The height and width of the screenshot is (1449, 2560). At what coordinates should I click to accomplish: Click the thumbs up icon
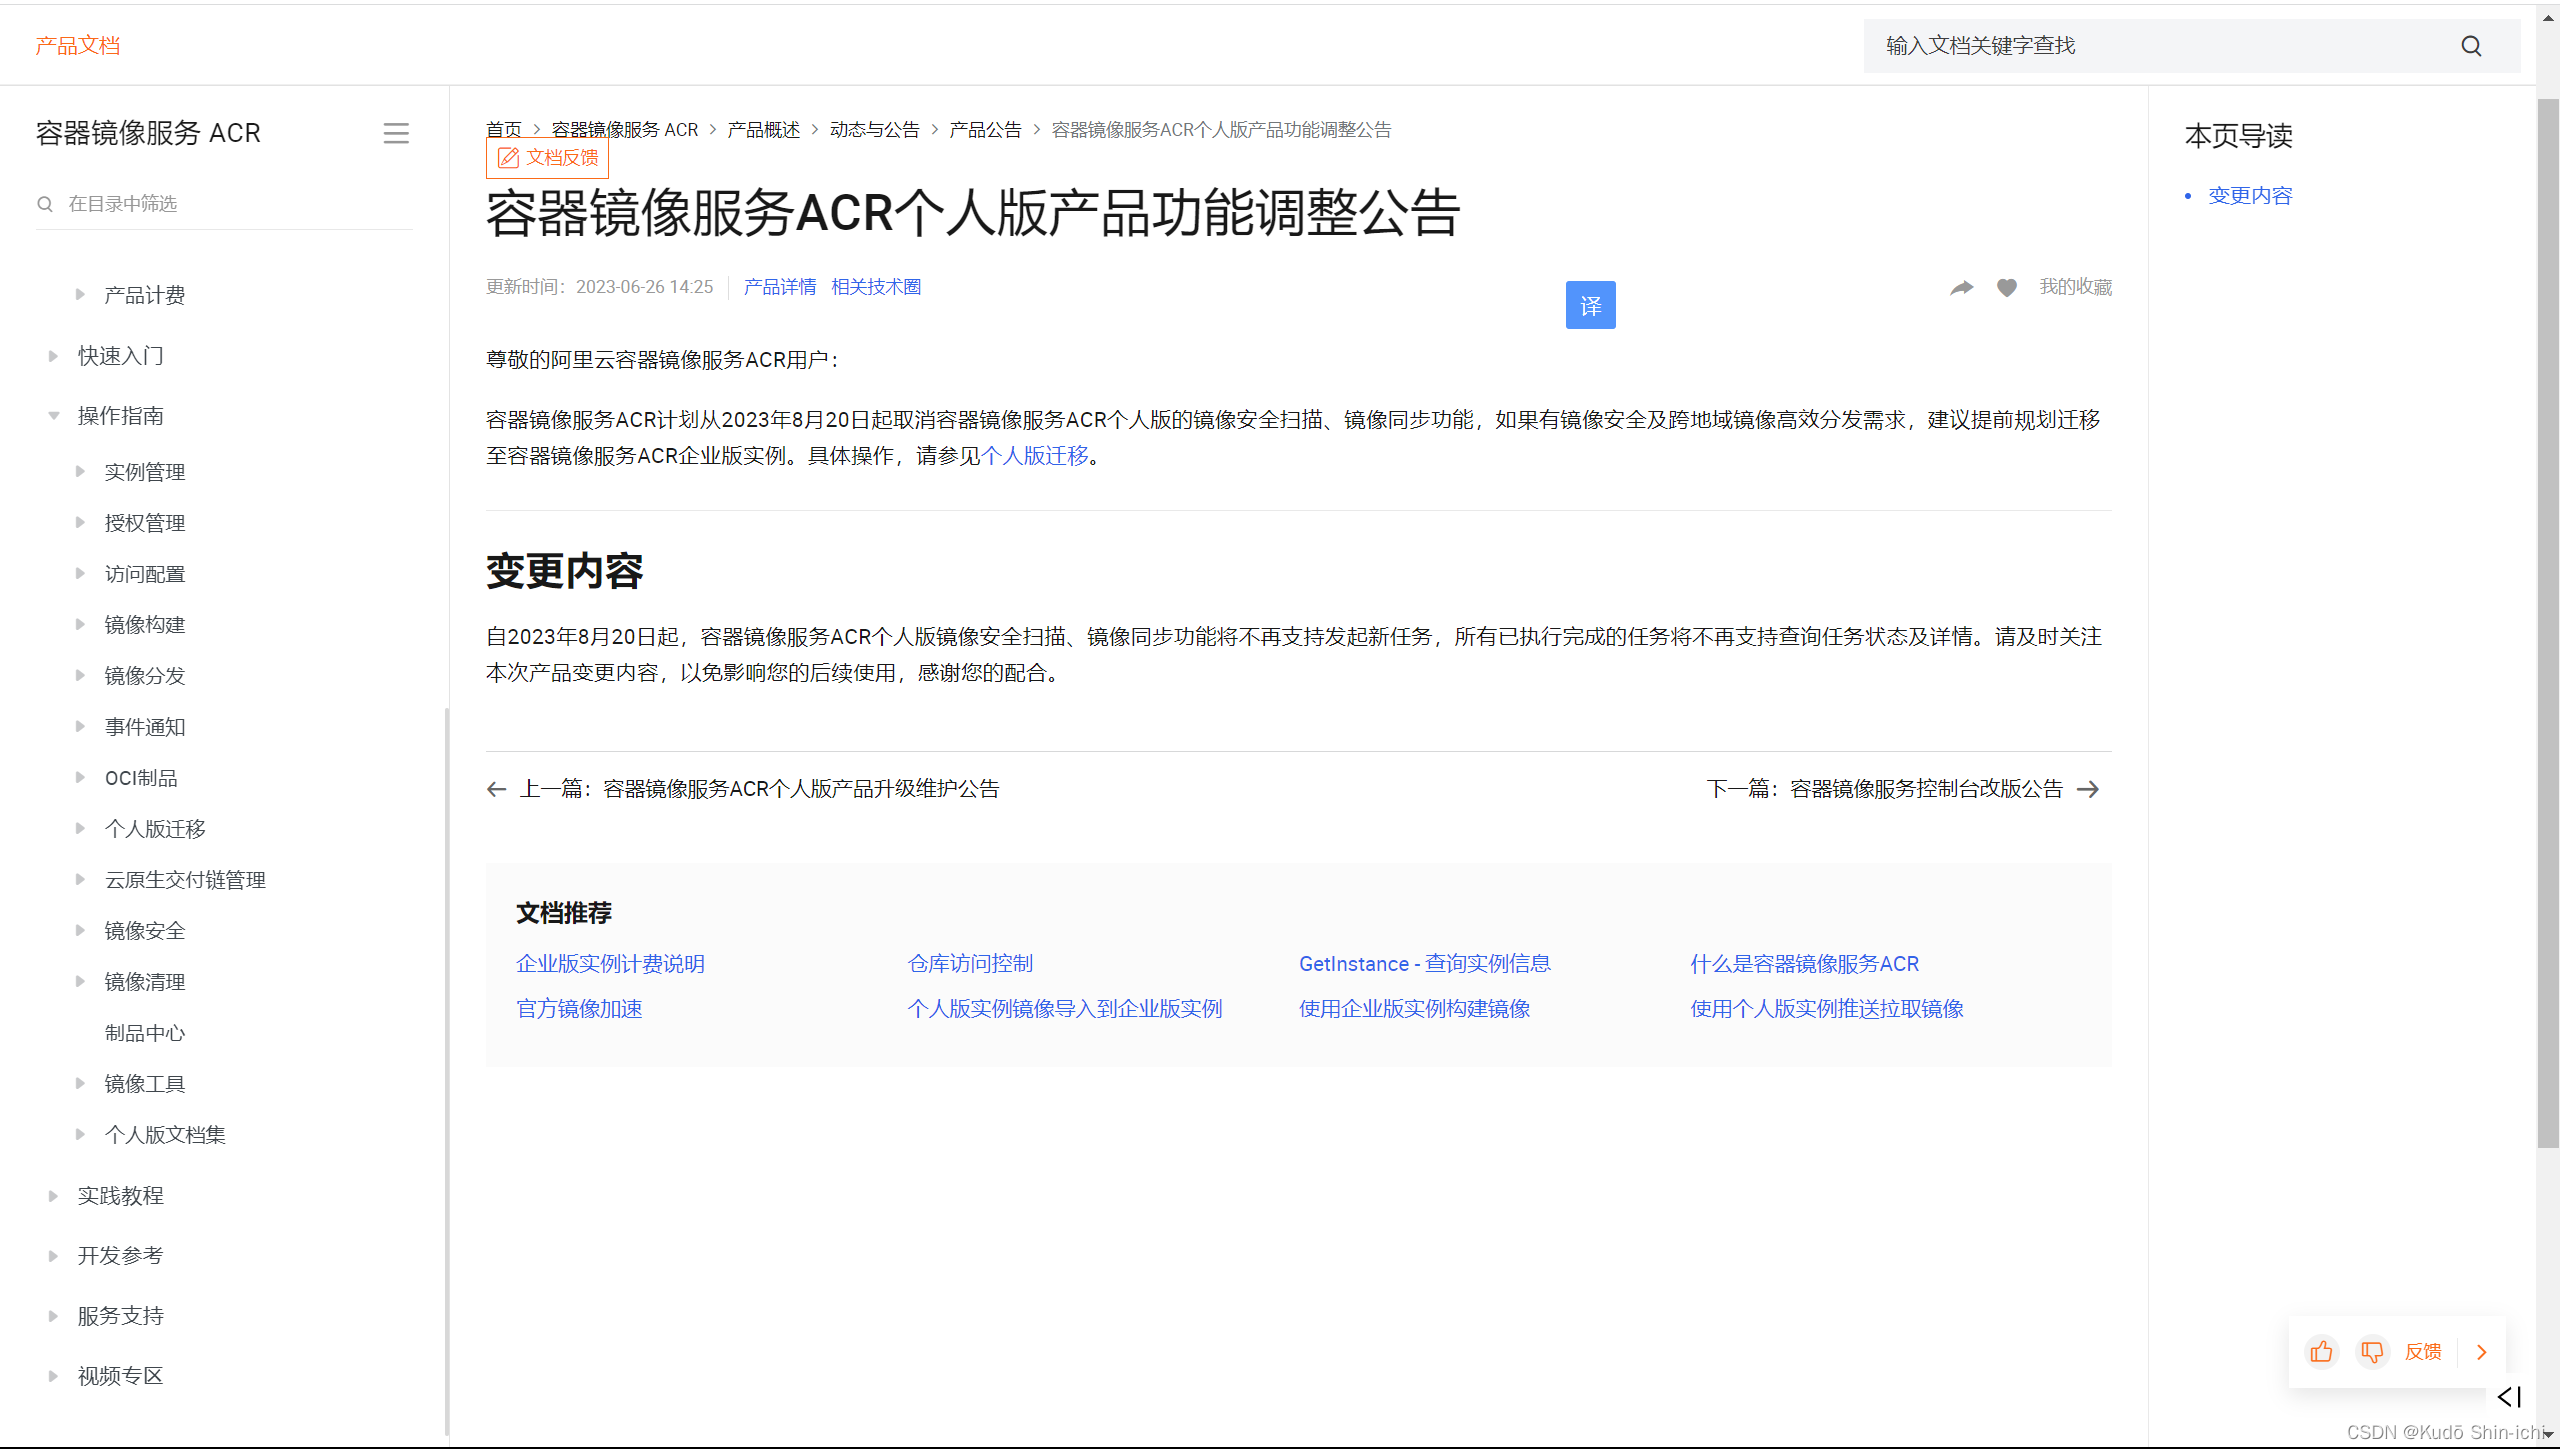pyautogui.click(x=2321, y=1352)
